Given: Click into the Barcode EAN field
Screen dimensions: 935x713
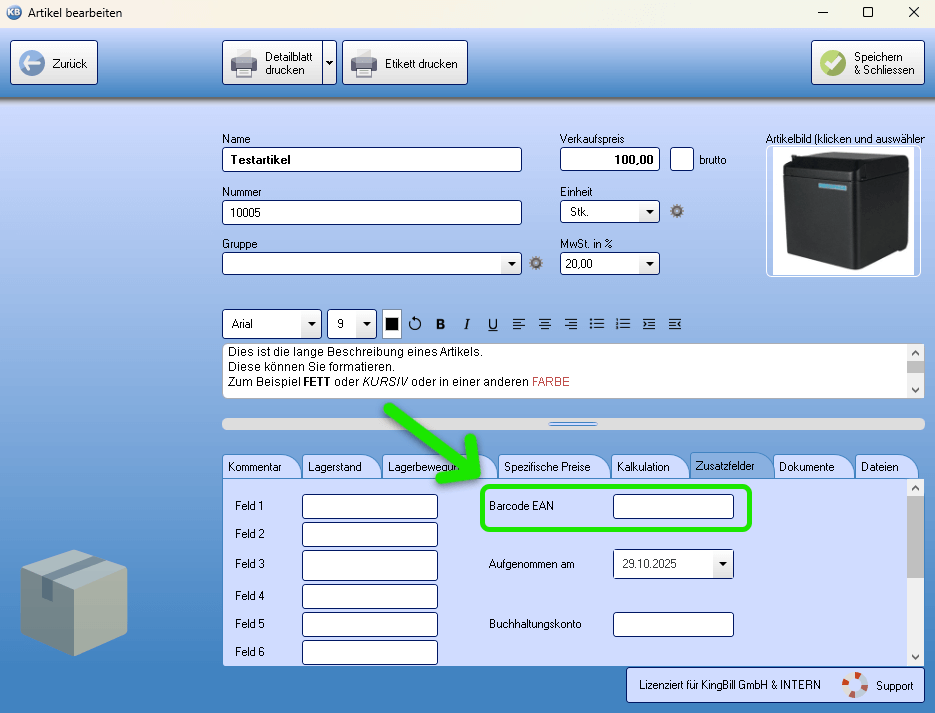Looking at the screenshot, I should pos(673,507).
